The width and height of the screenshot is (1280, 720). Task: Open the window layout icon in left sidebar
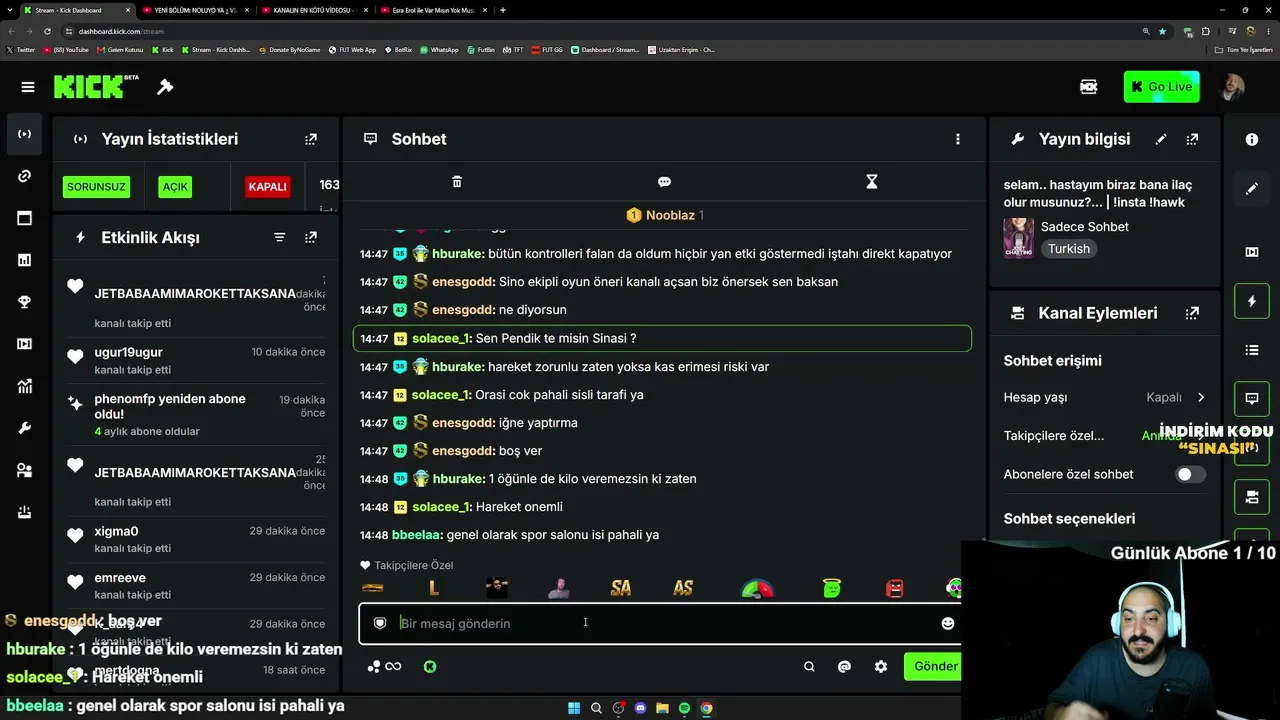25,218
